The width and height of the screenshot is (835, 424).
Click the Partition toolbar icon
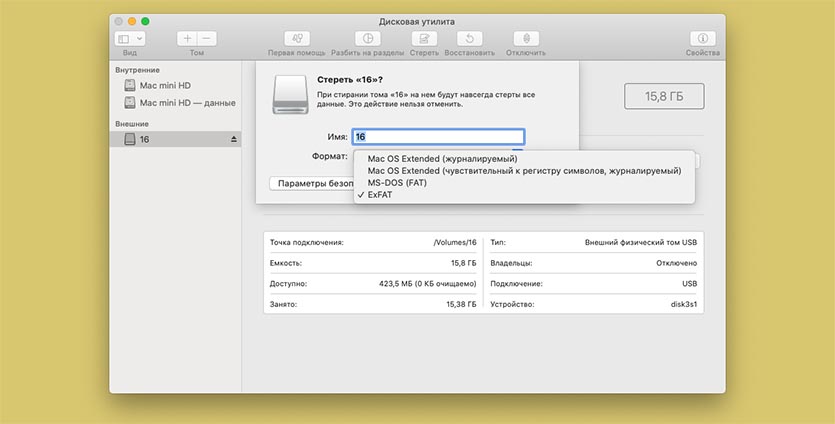pyautogui.click(x=367, y=39)
